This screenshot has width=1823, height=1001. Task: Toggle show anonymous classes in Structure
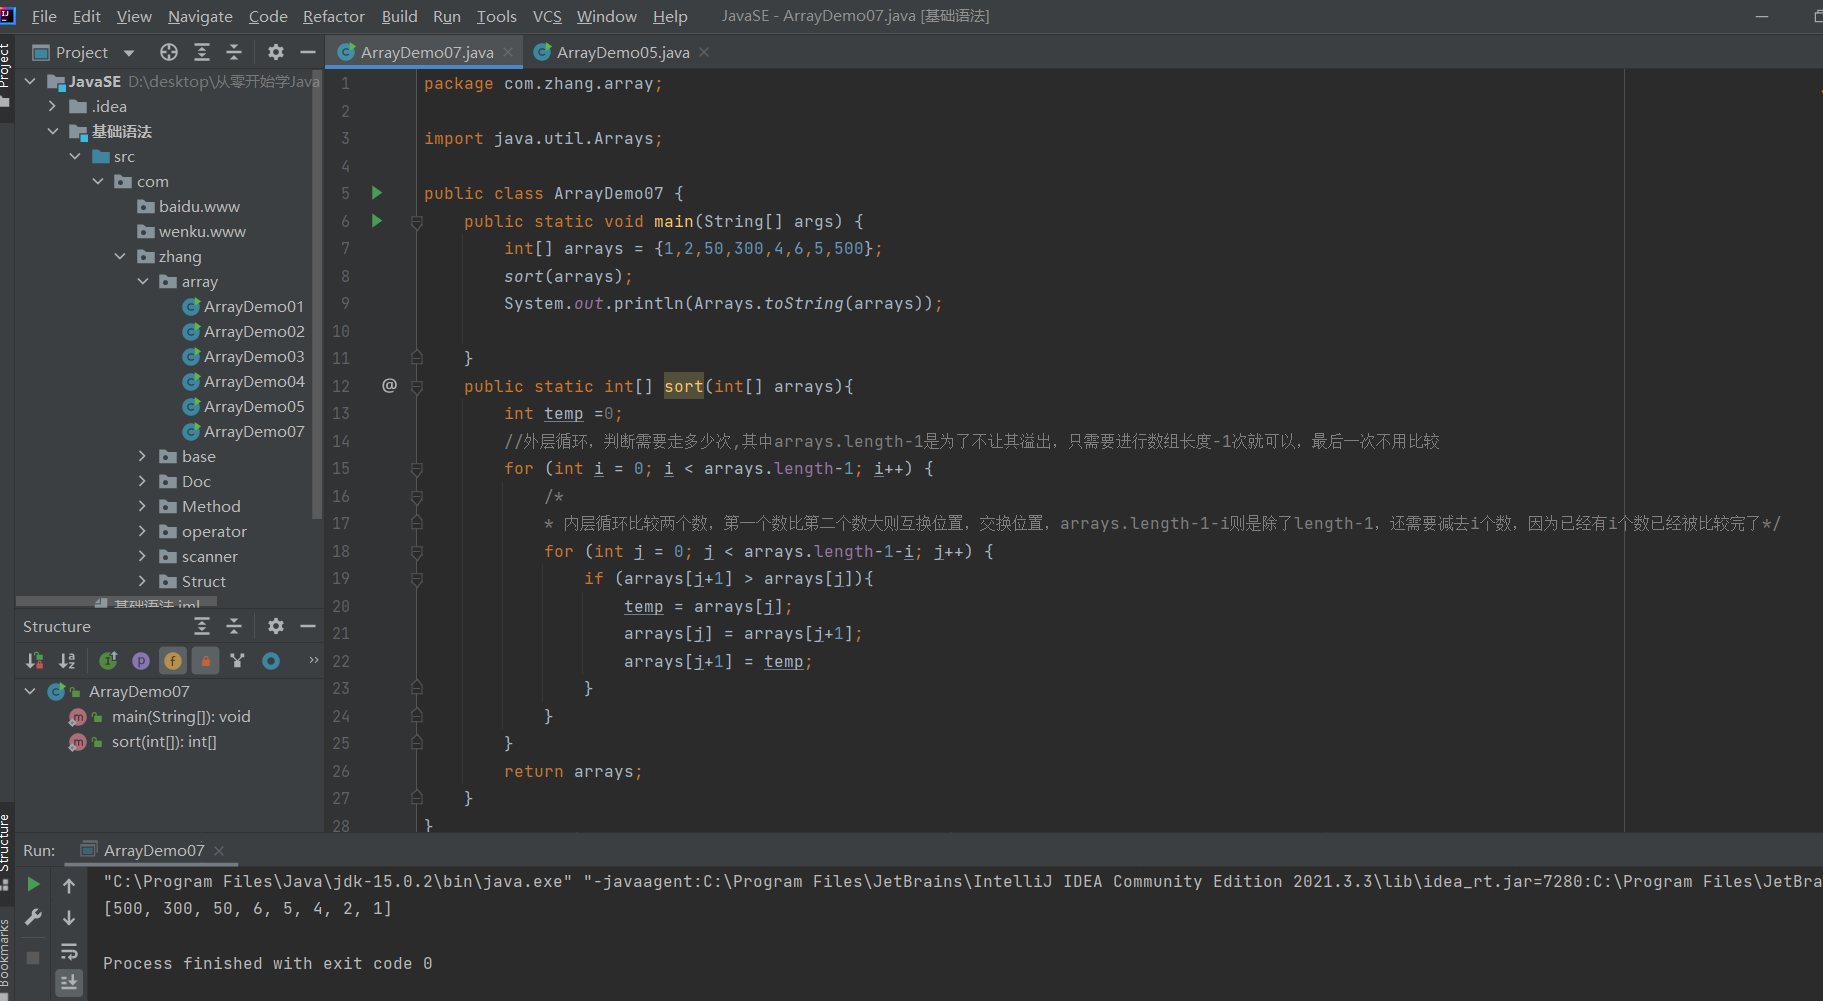237,660
